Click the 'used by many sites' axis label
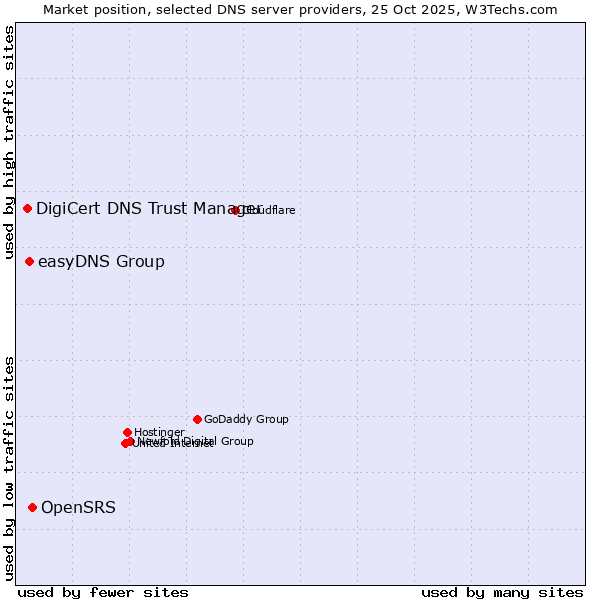 tap(502, 592)
